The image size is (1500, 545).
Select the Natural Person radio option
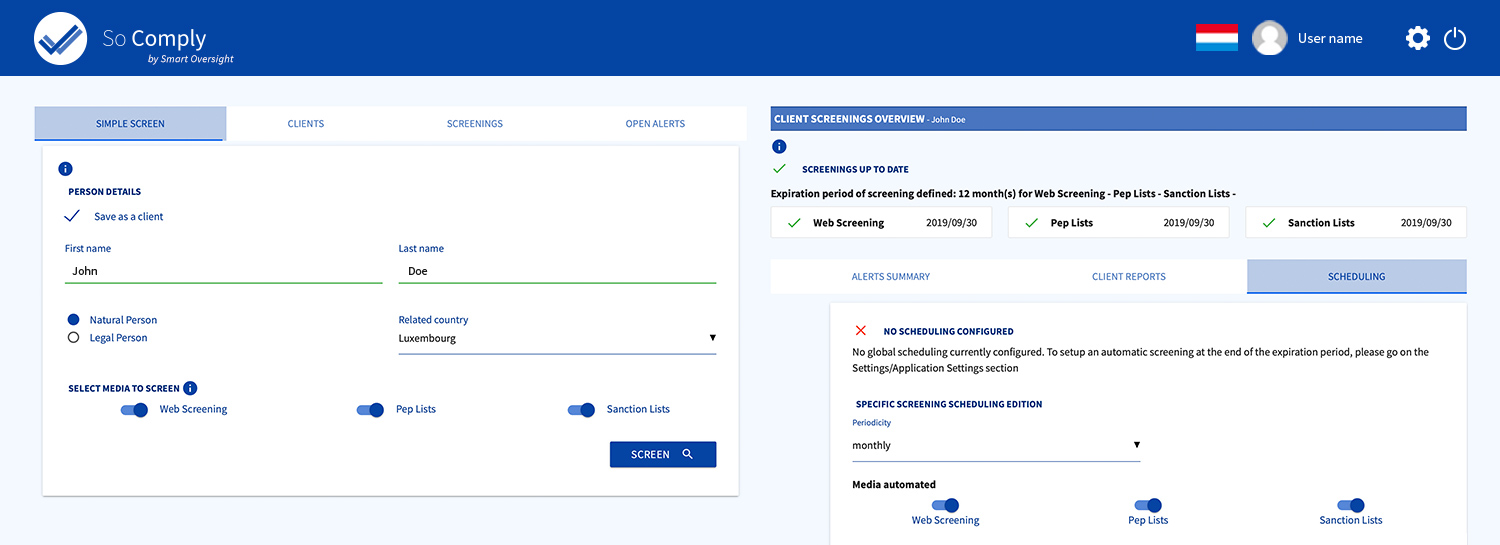pyautogui.click(x=73, y=320)
